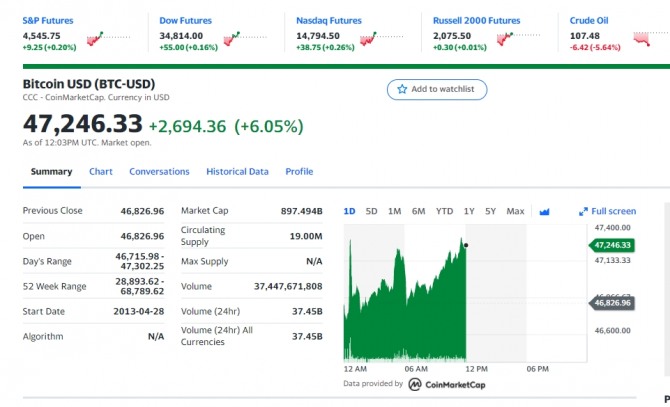Open the S&P Futures quote link
The image size is (670, 407).
(47, 20)
